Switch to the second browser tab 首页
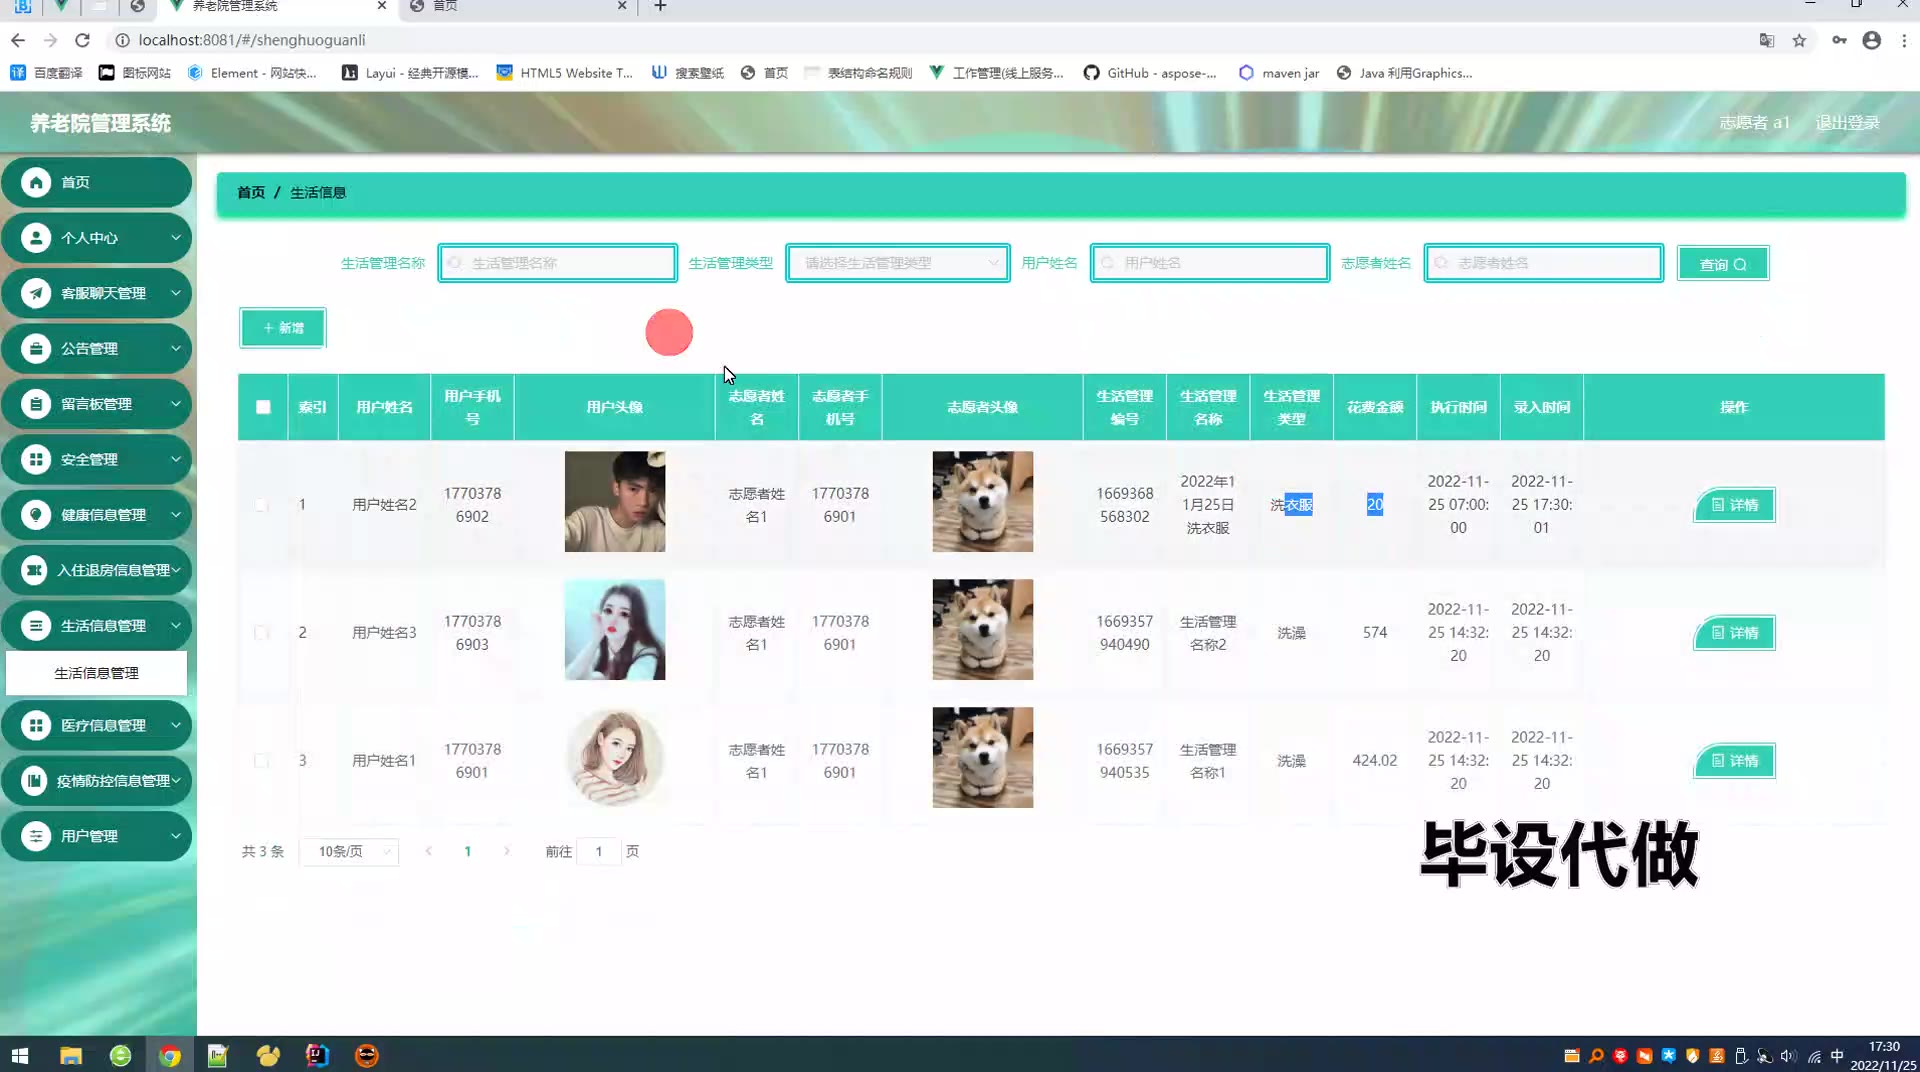The width and height of the screenshot is (1920, 1072). coord(517,6)
